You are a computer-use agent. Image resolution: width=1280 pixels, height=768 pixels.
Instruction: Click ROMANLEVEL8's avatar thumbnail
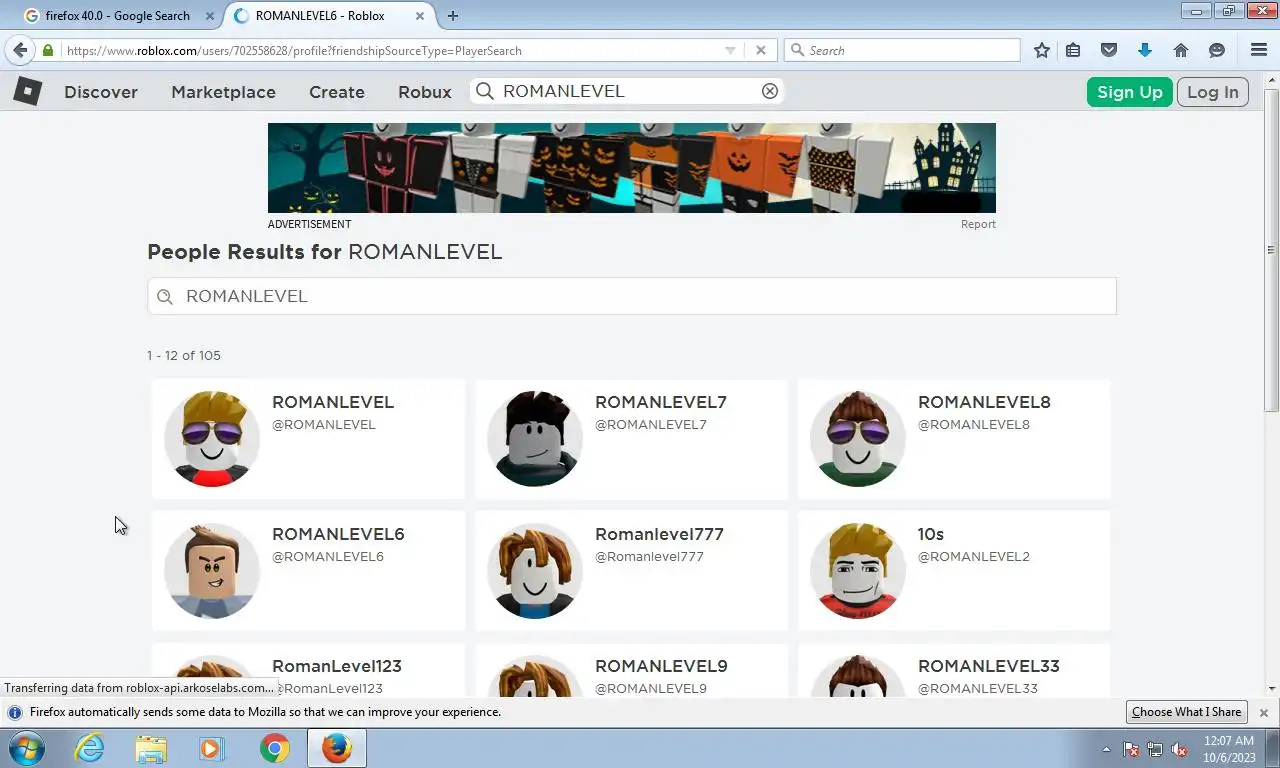tap(858, 439)
